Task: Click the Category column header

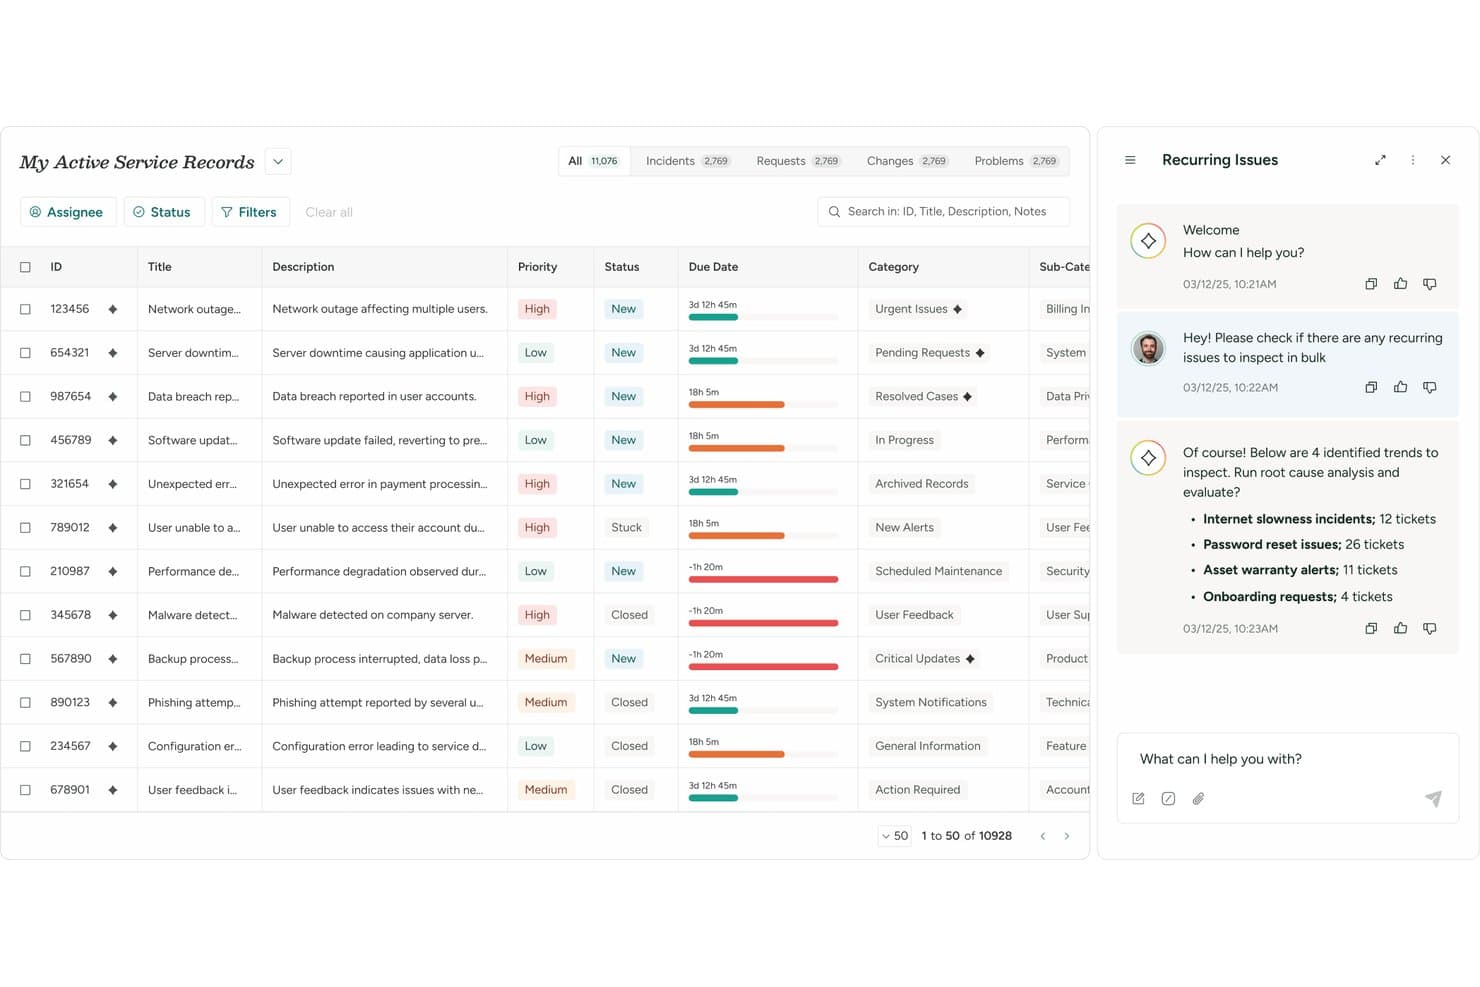Action: (893, 267)
